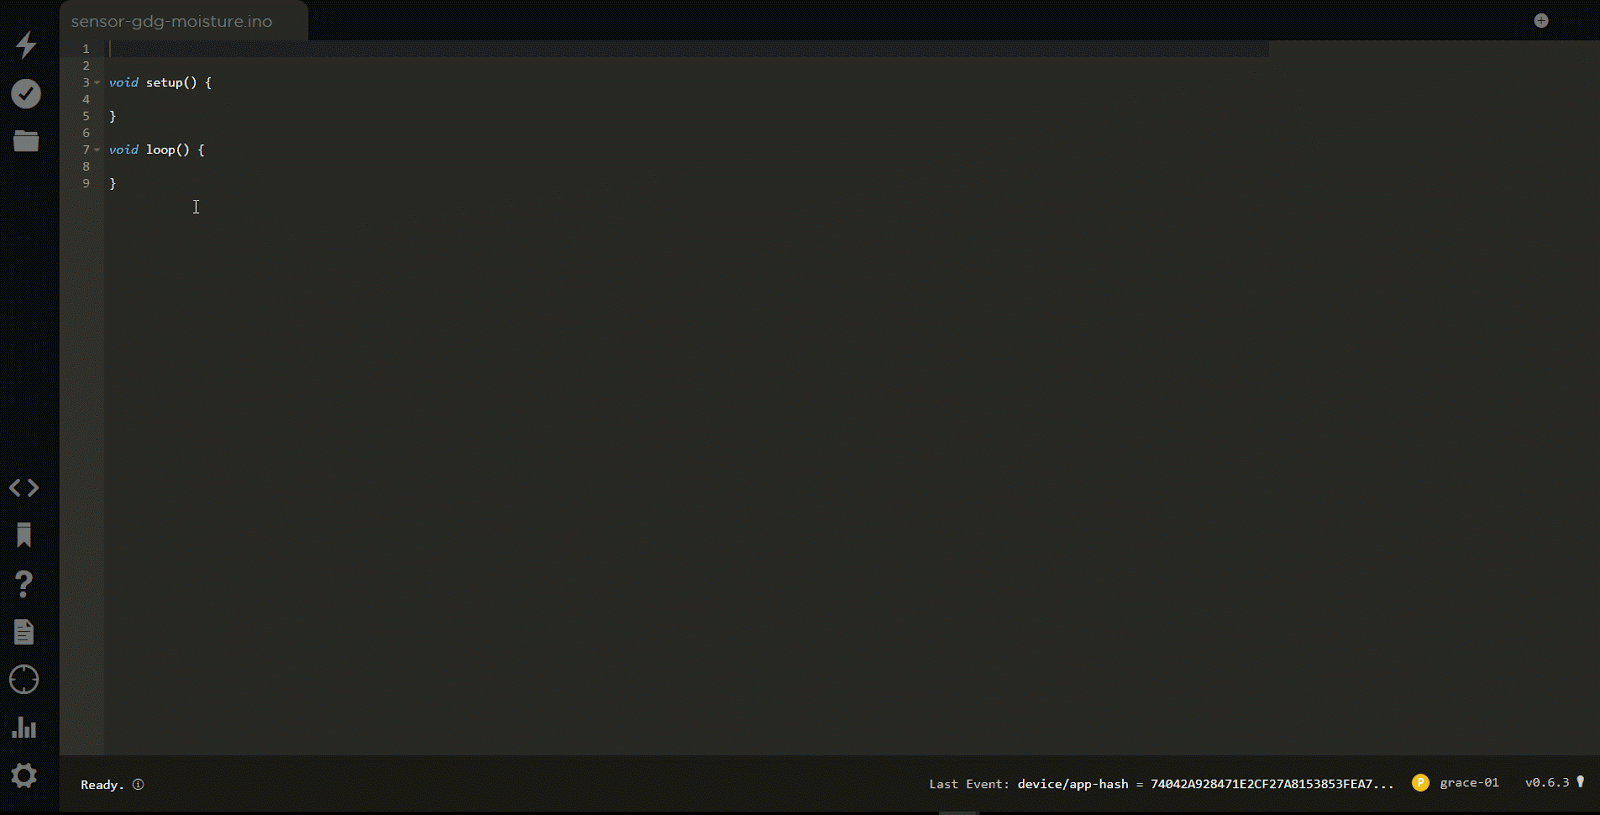Flash code with the lightning bolt icon

tap(26, 44)
